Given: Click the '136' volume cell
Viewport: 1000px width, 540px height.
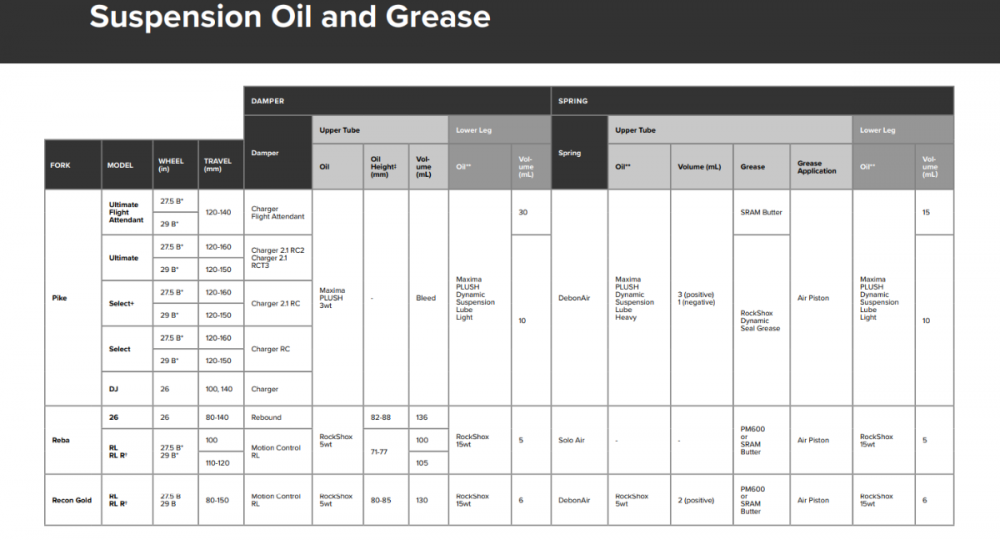Looking at the screenshot, I should coord(428,418).
